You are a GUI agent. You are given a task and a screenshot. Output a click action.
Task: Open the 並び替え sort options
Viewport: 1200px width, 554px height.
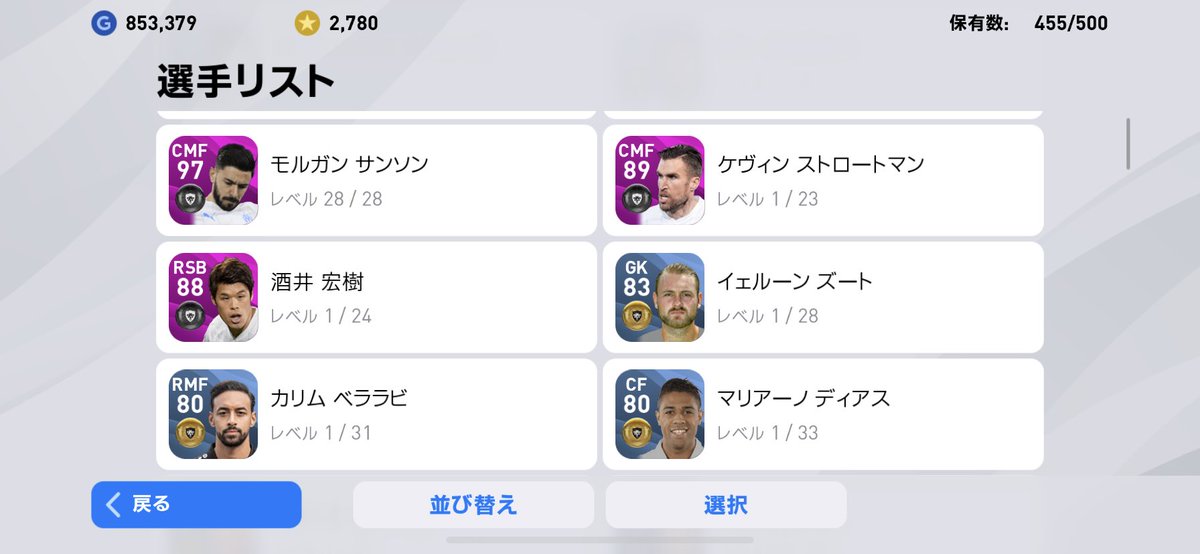click(x=473, y=505)
